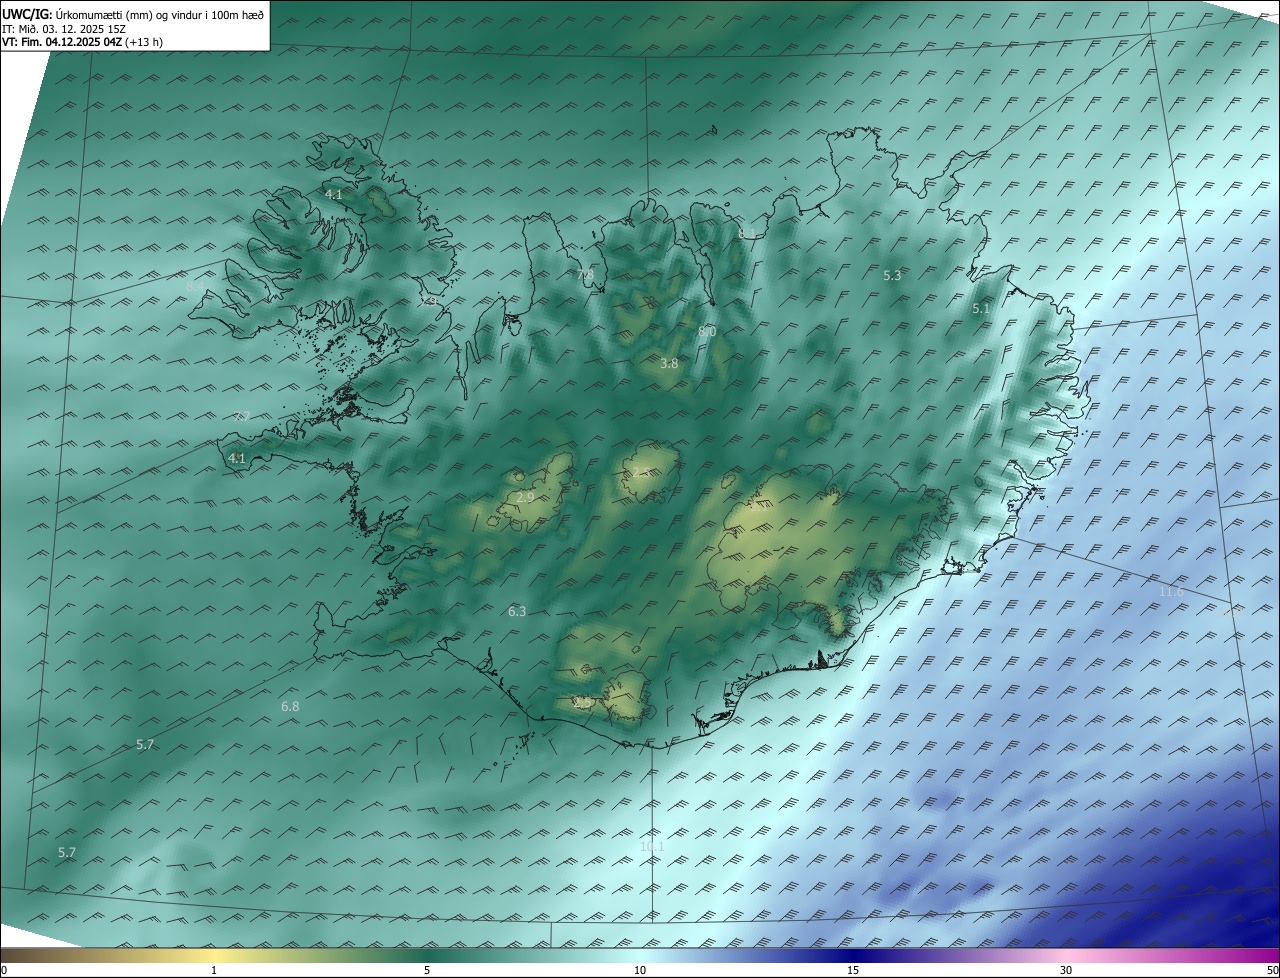Viewport: 1280px width, 978px height.
Task: Click the 11.6 precipitation value label
Action: (1171, 592)
